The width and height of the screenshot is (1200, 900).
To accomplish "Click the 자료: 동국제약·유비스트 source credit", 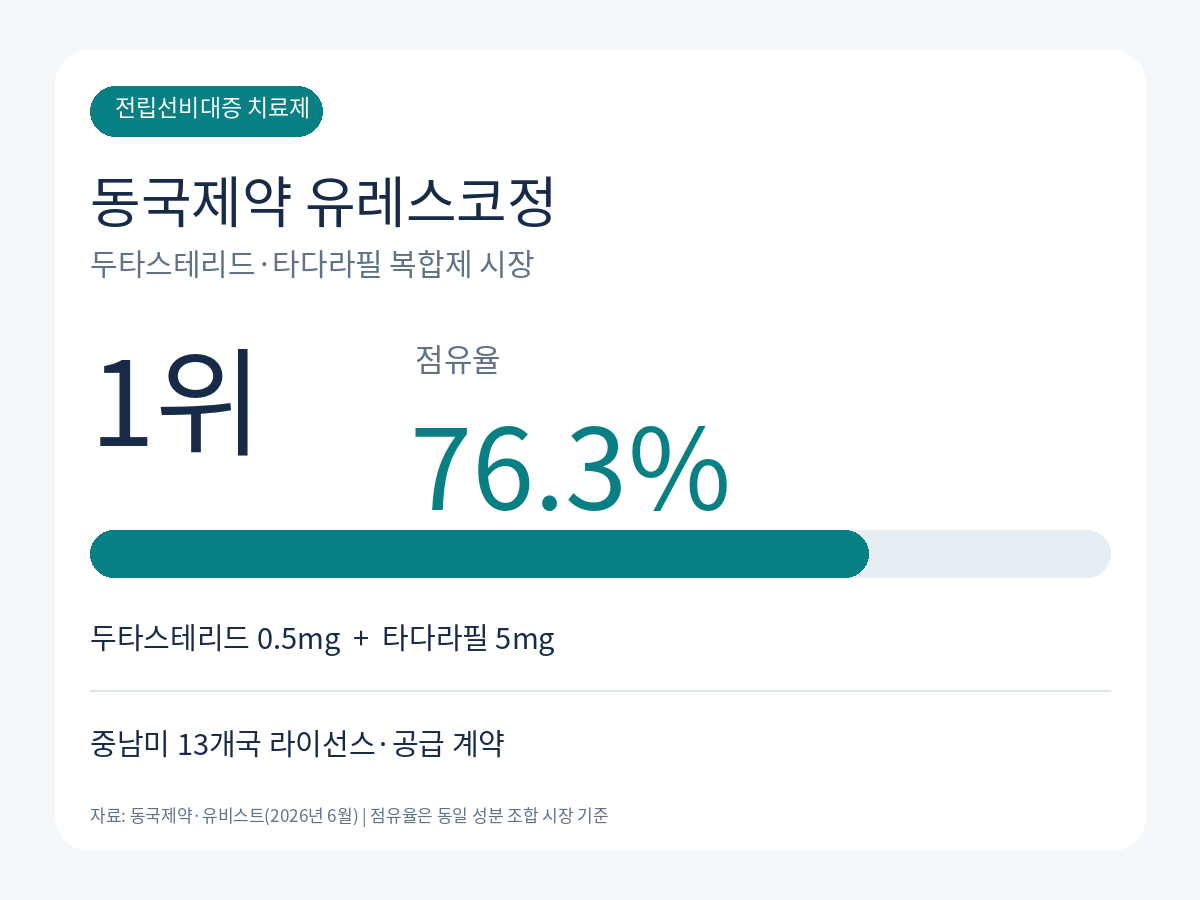I will pyautogui.click(x=176, y=815).
